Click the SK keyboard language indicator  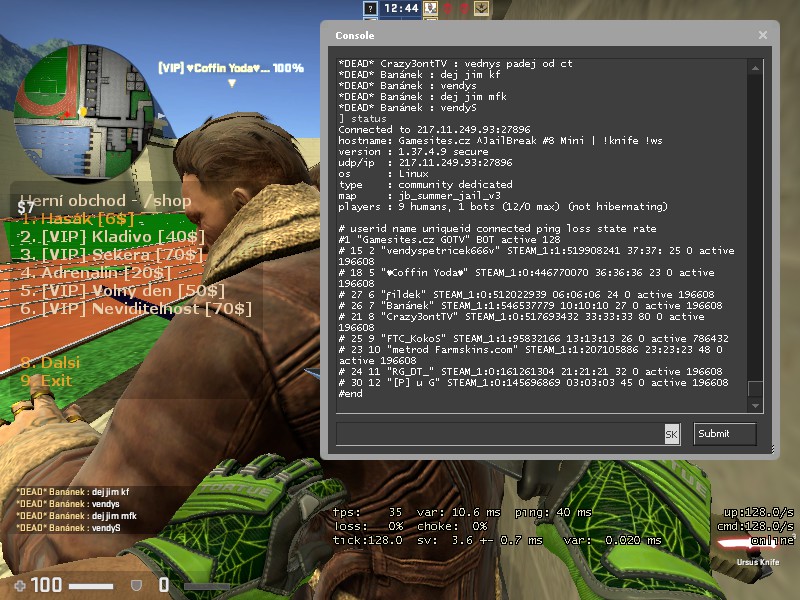point(672,434)
